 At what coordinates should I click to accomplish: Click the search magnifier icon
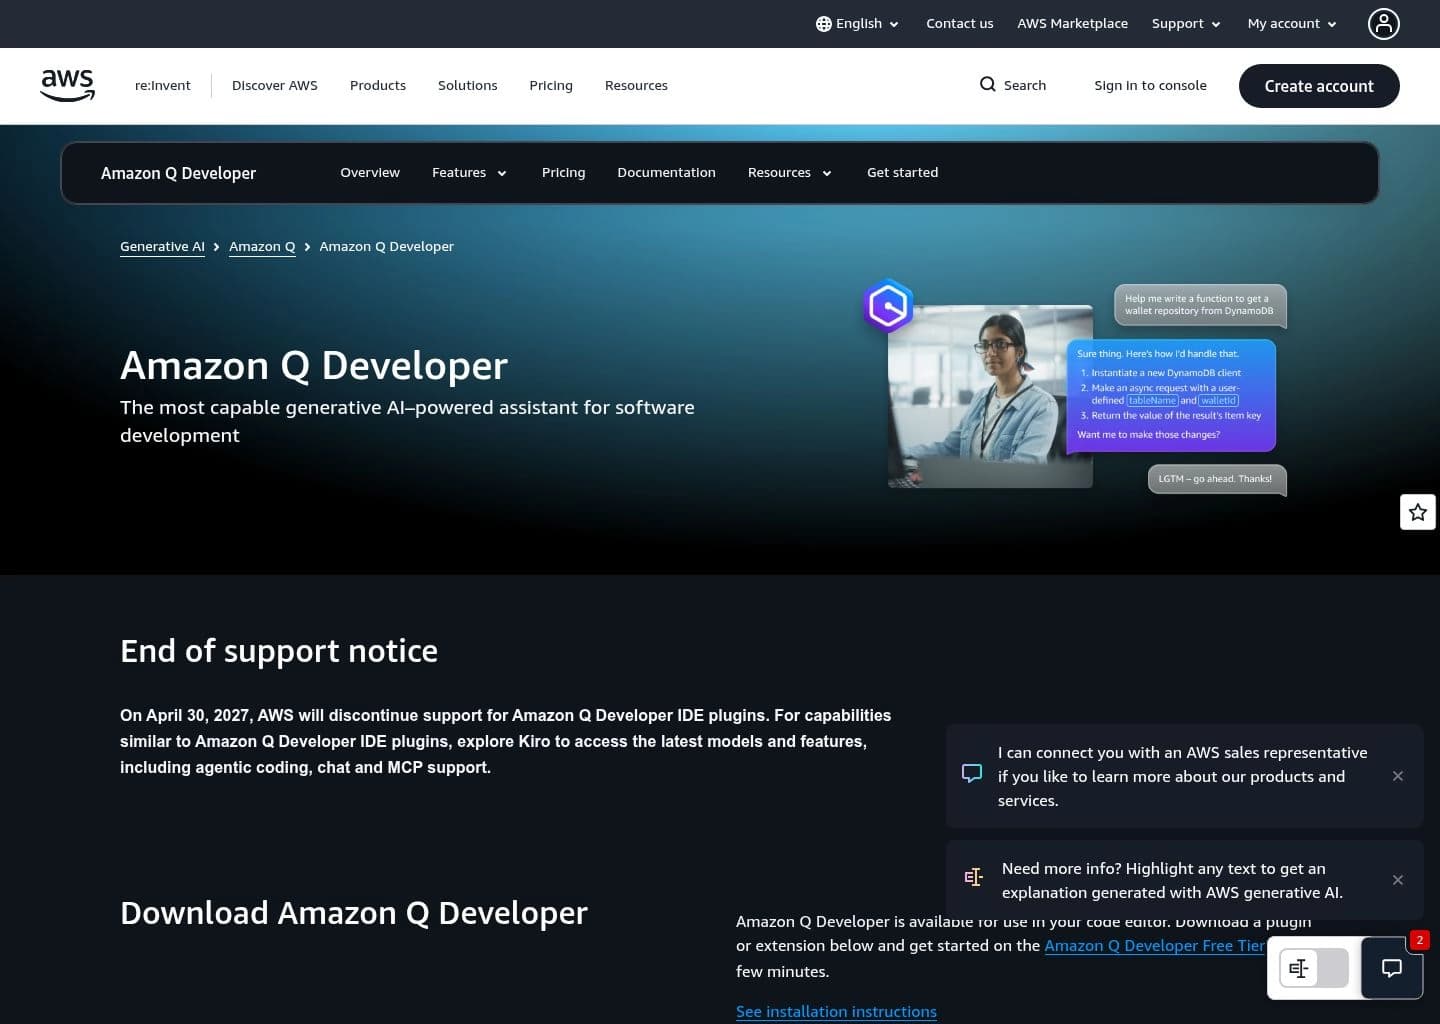[x=987, y=85]
